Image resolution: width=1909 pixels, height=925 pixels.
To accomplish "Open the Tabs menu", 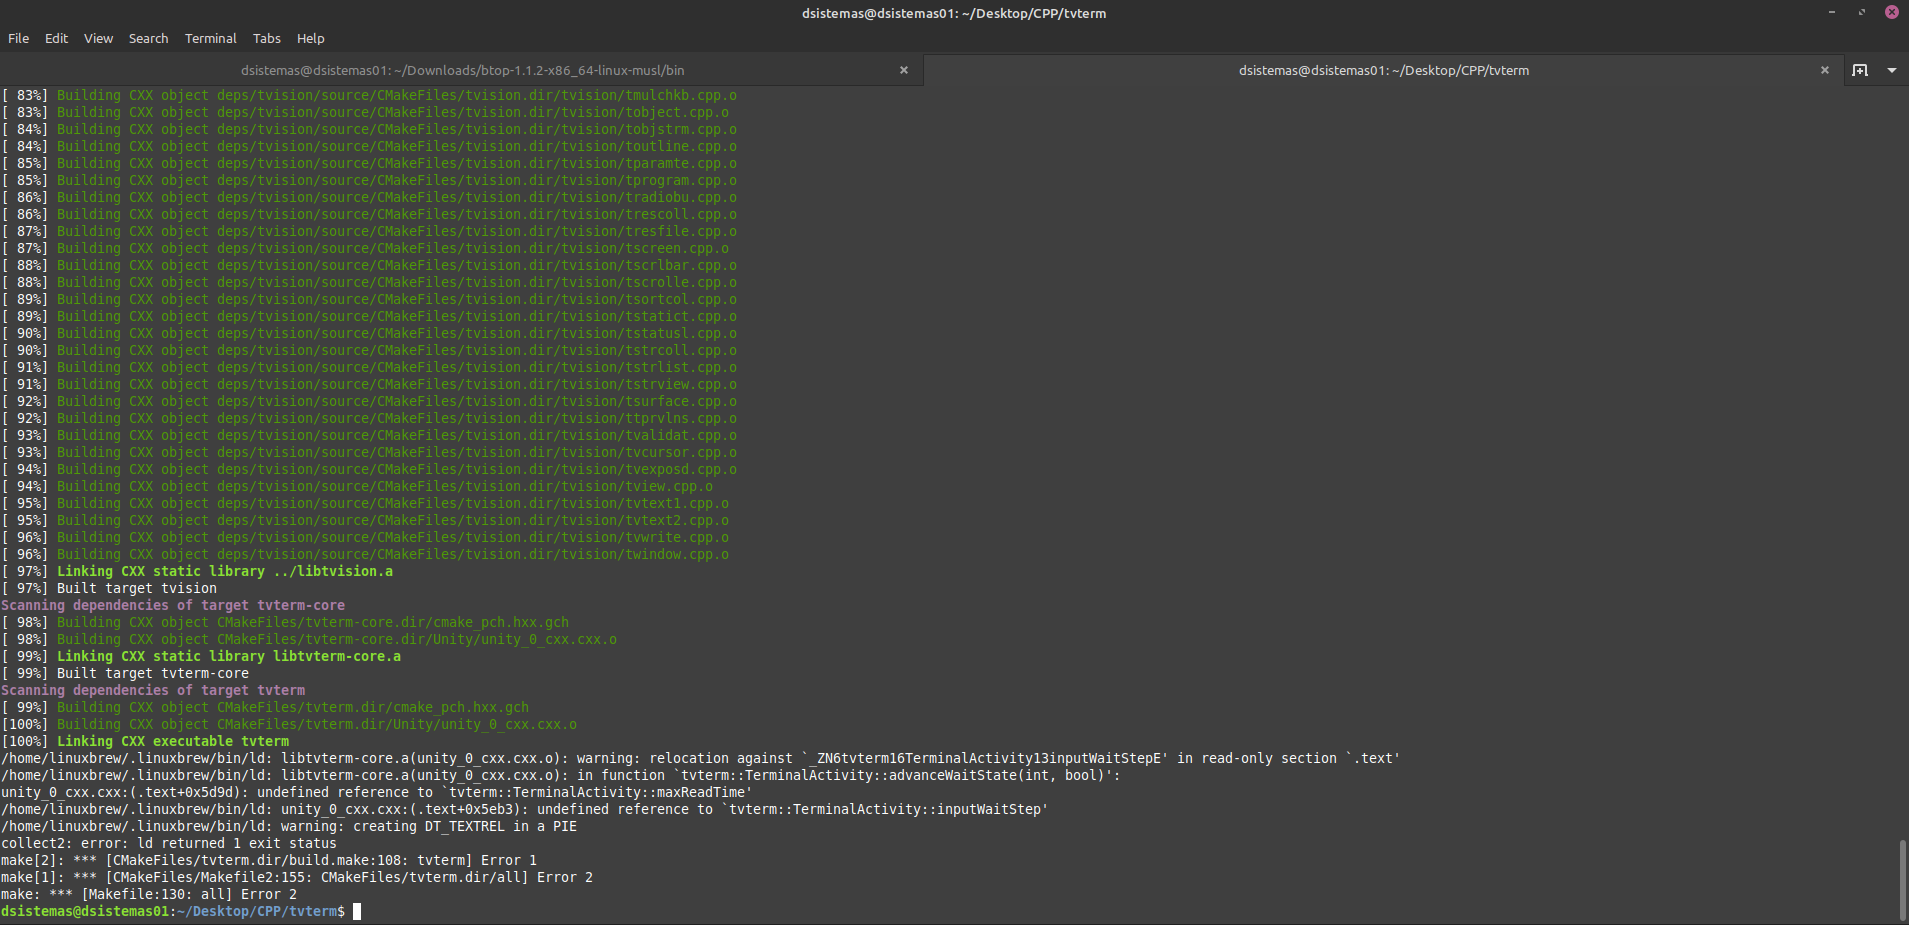I will click(265, 38).
